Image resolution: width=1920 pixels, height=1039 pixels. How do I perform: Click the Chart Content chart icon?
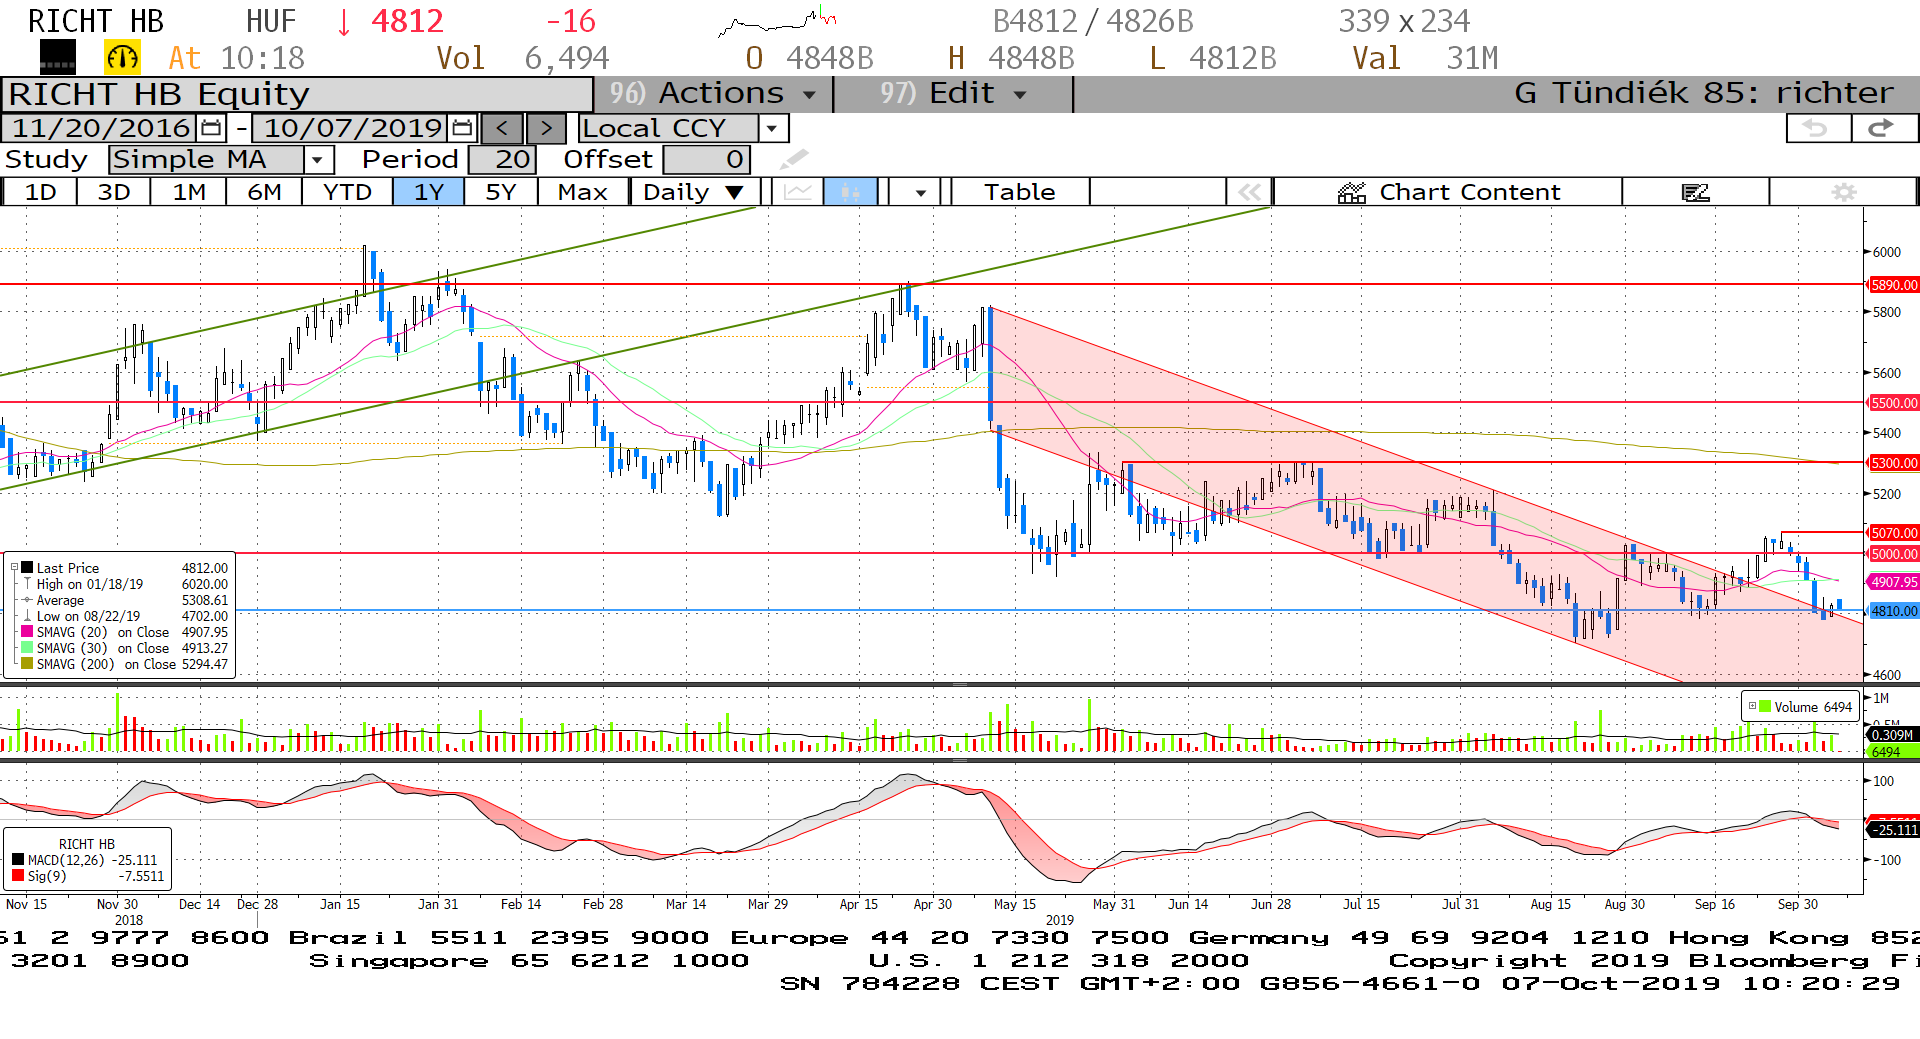point(1352,192)
